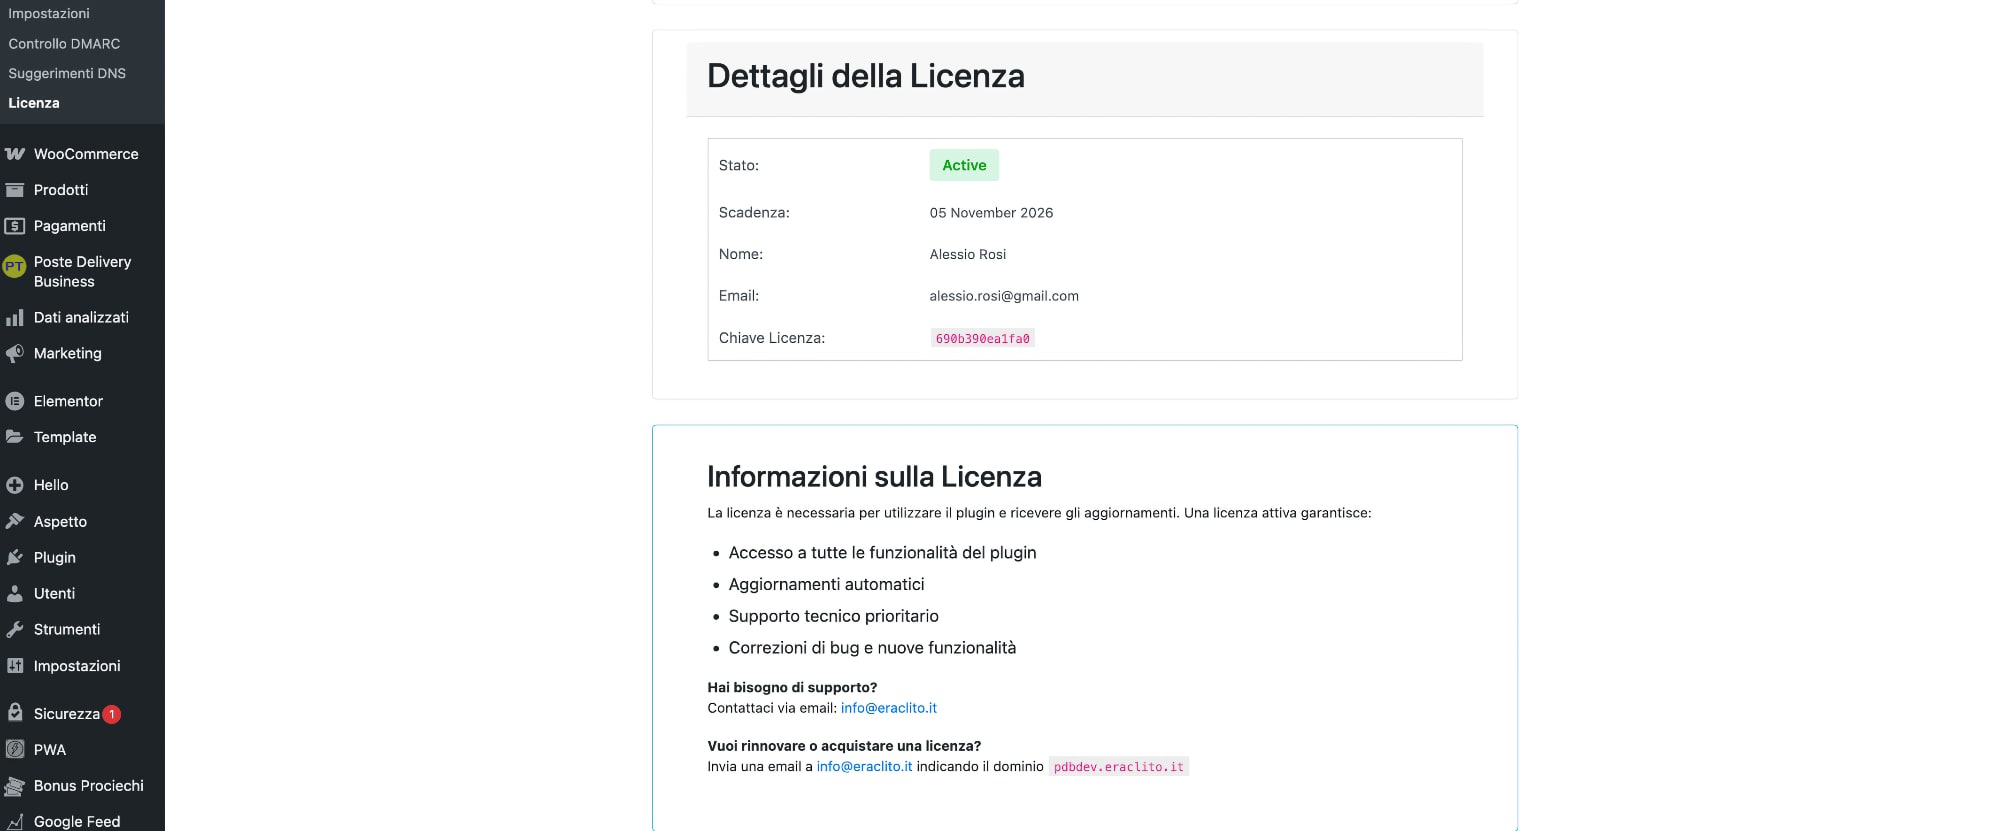Open the main Impostazioni menu label

point(77,666)
